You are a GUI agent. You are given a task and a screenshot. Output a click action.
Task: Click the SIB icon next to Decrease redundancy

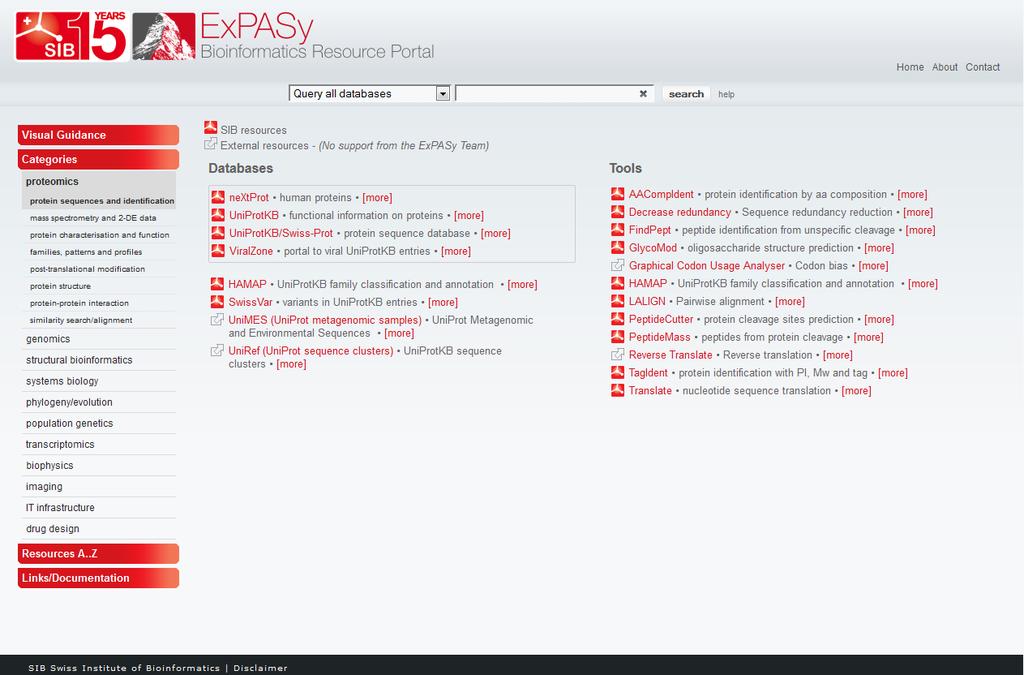click(x=617, y=212)
